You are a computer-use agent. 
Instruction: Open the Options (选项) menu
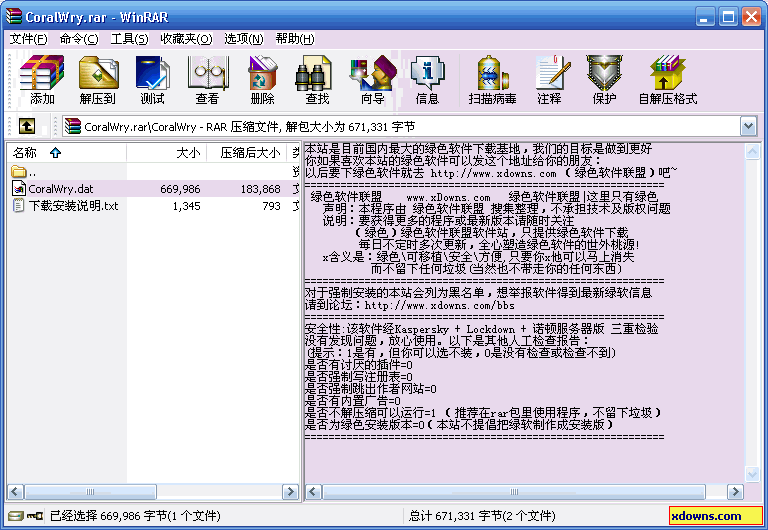coord(243,39)
